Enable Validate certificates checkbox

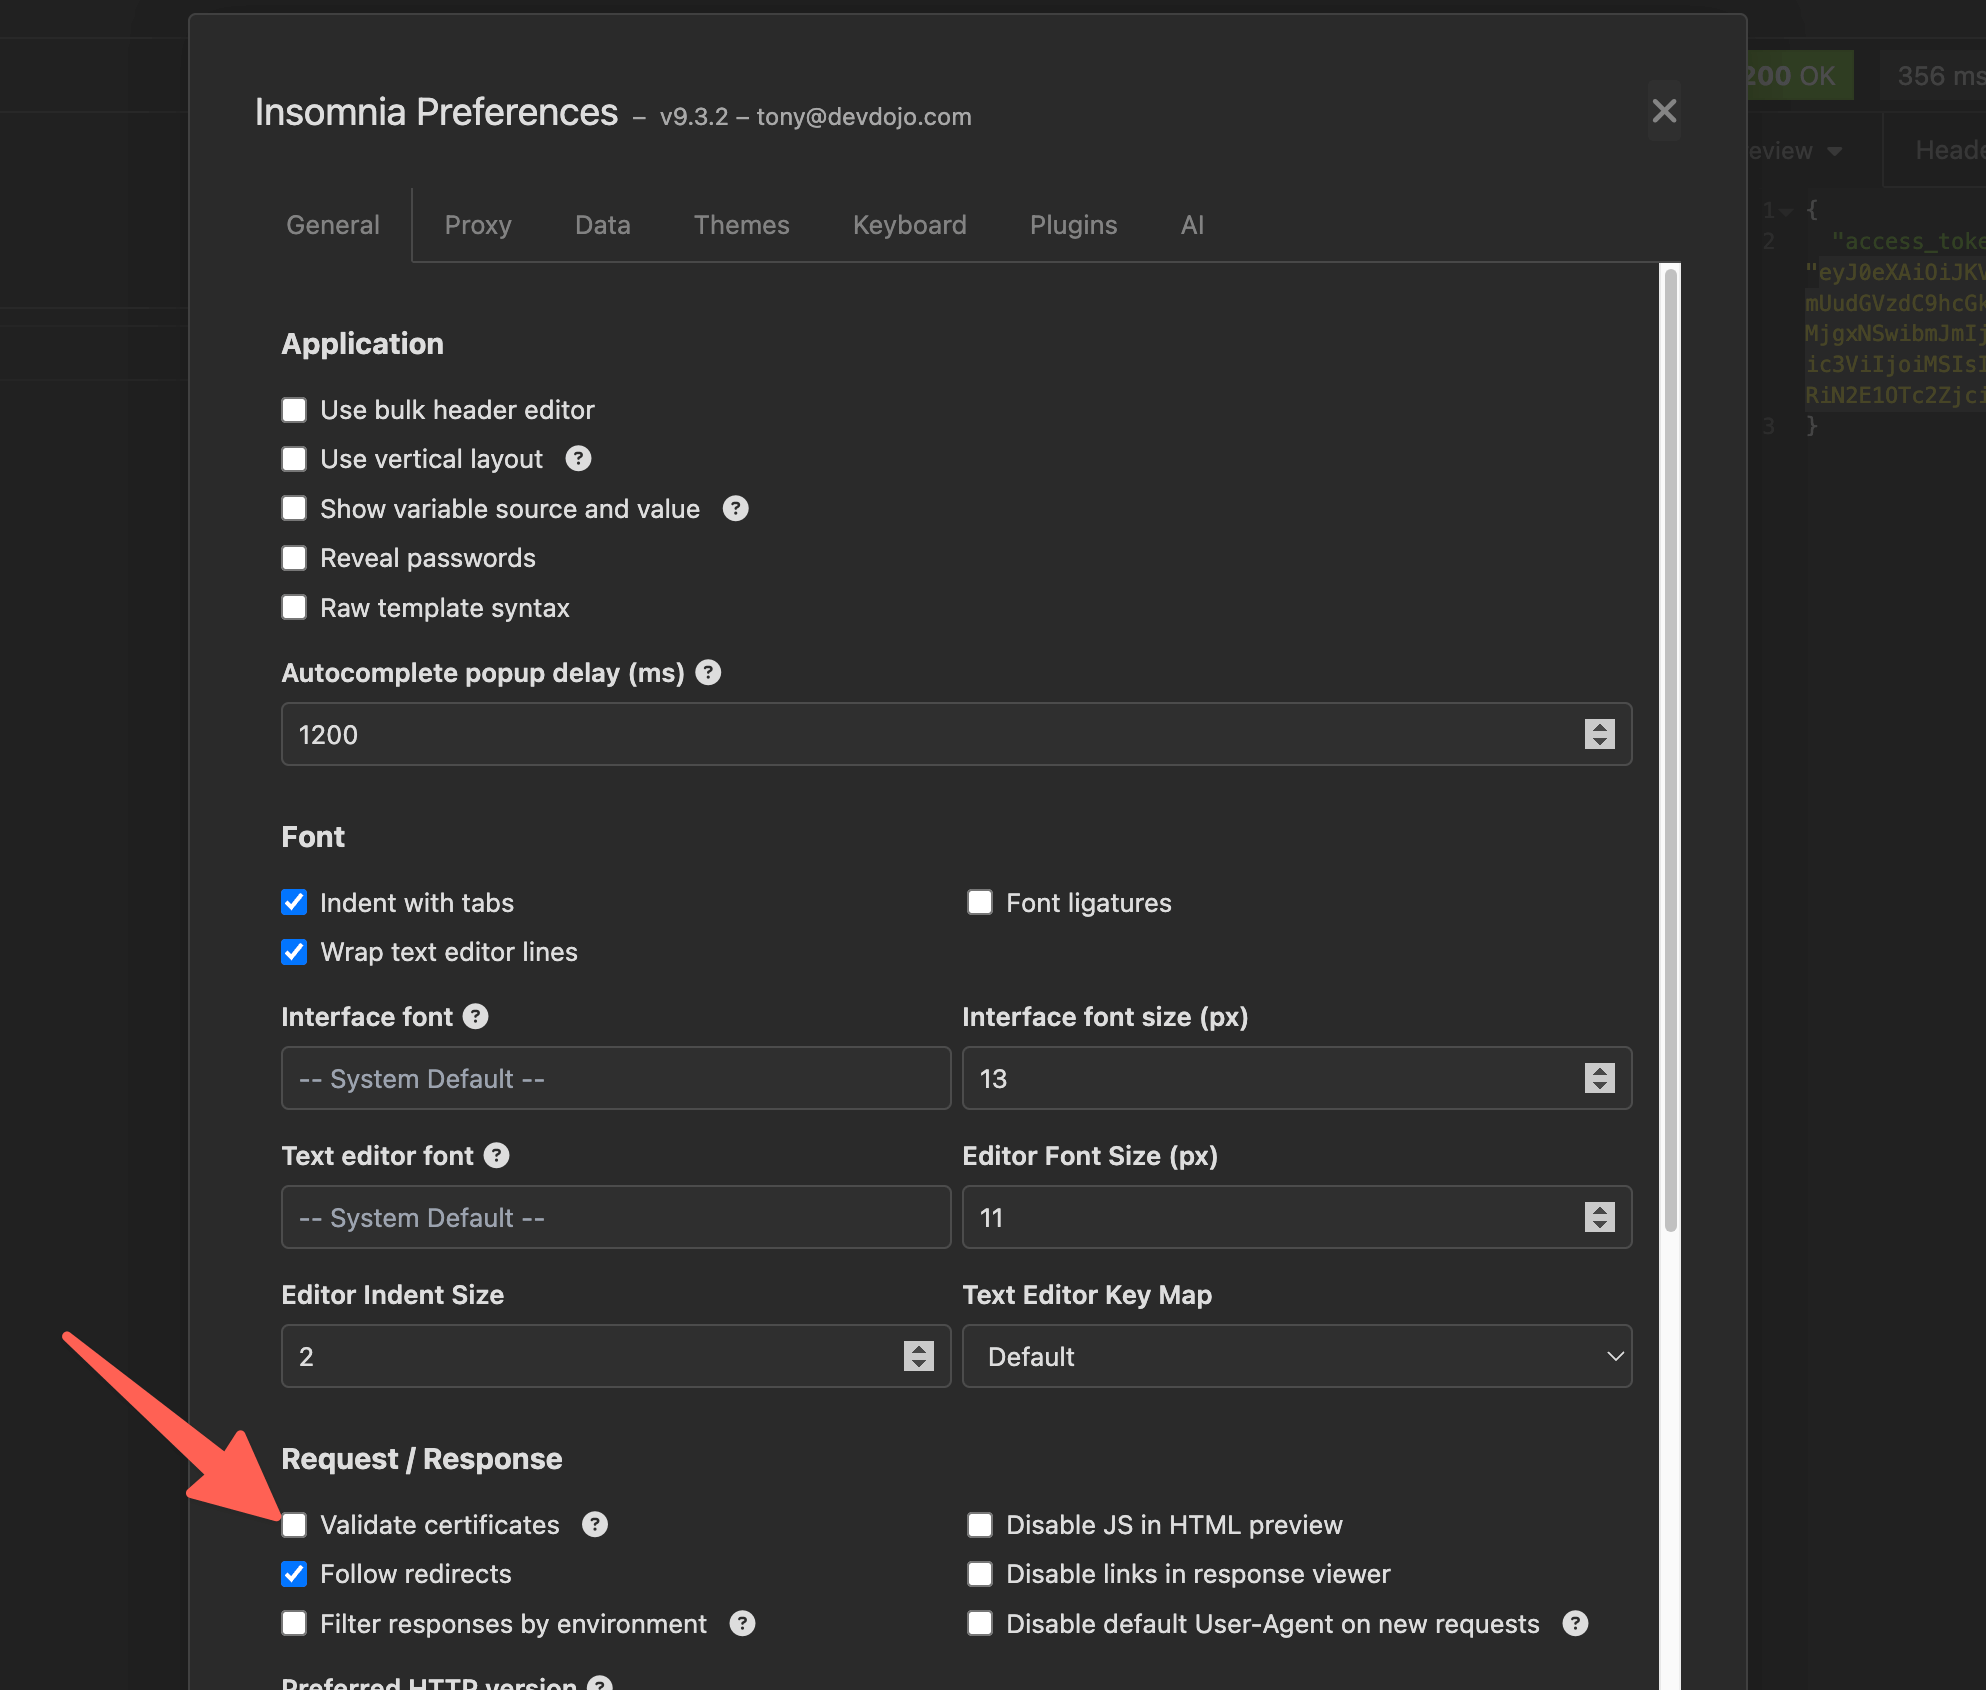[x=294, y=1525]
